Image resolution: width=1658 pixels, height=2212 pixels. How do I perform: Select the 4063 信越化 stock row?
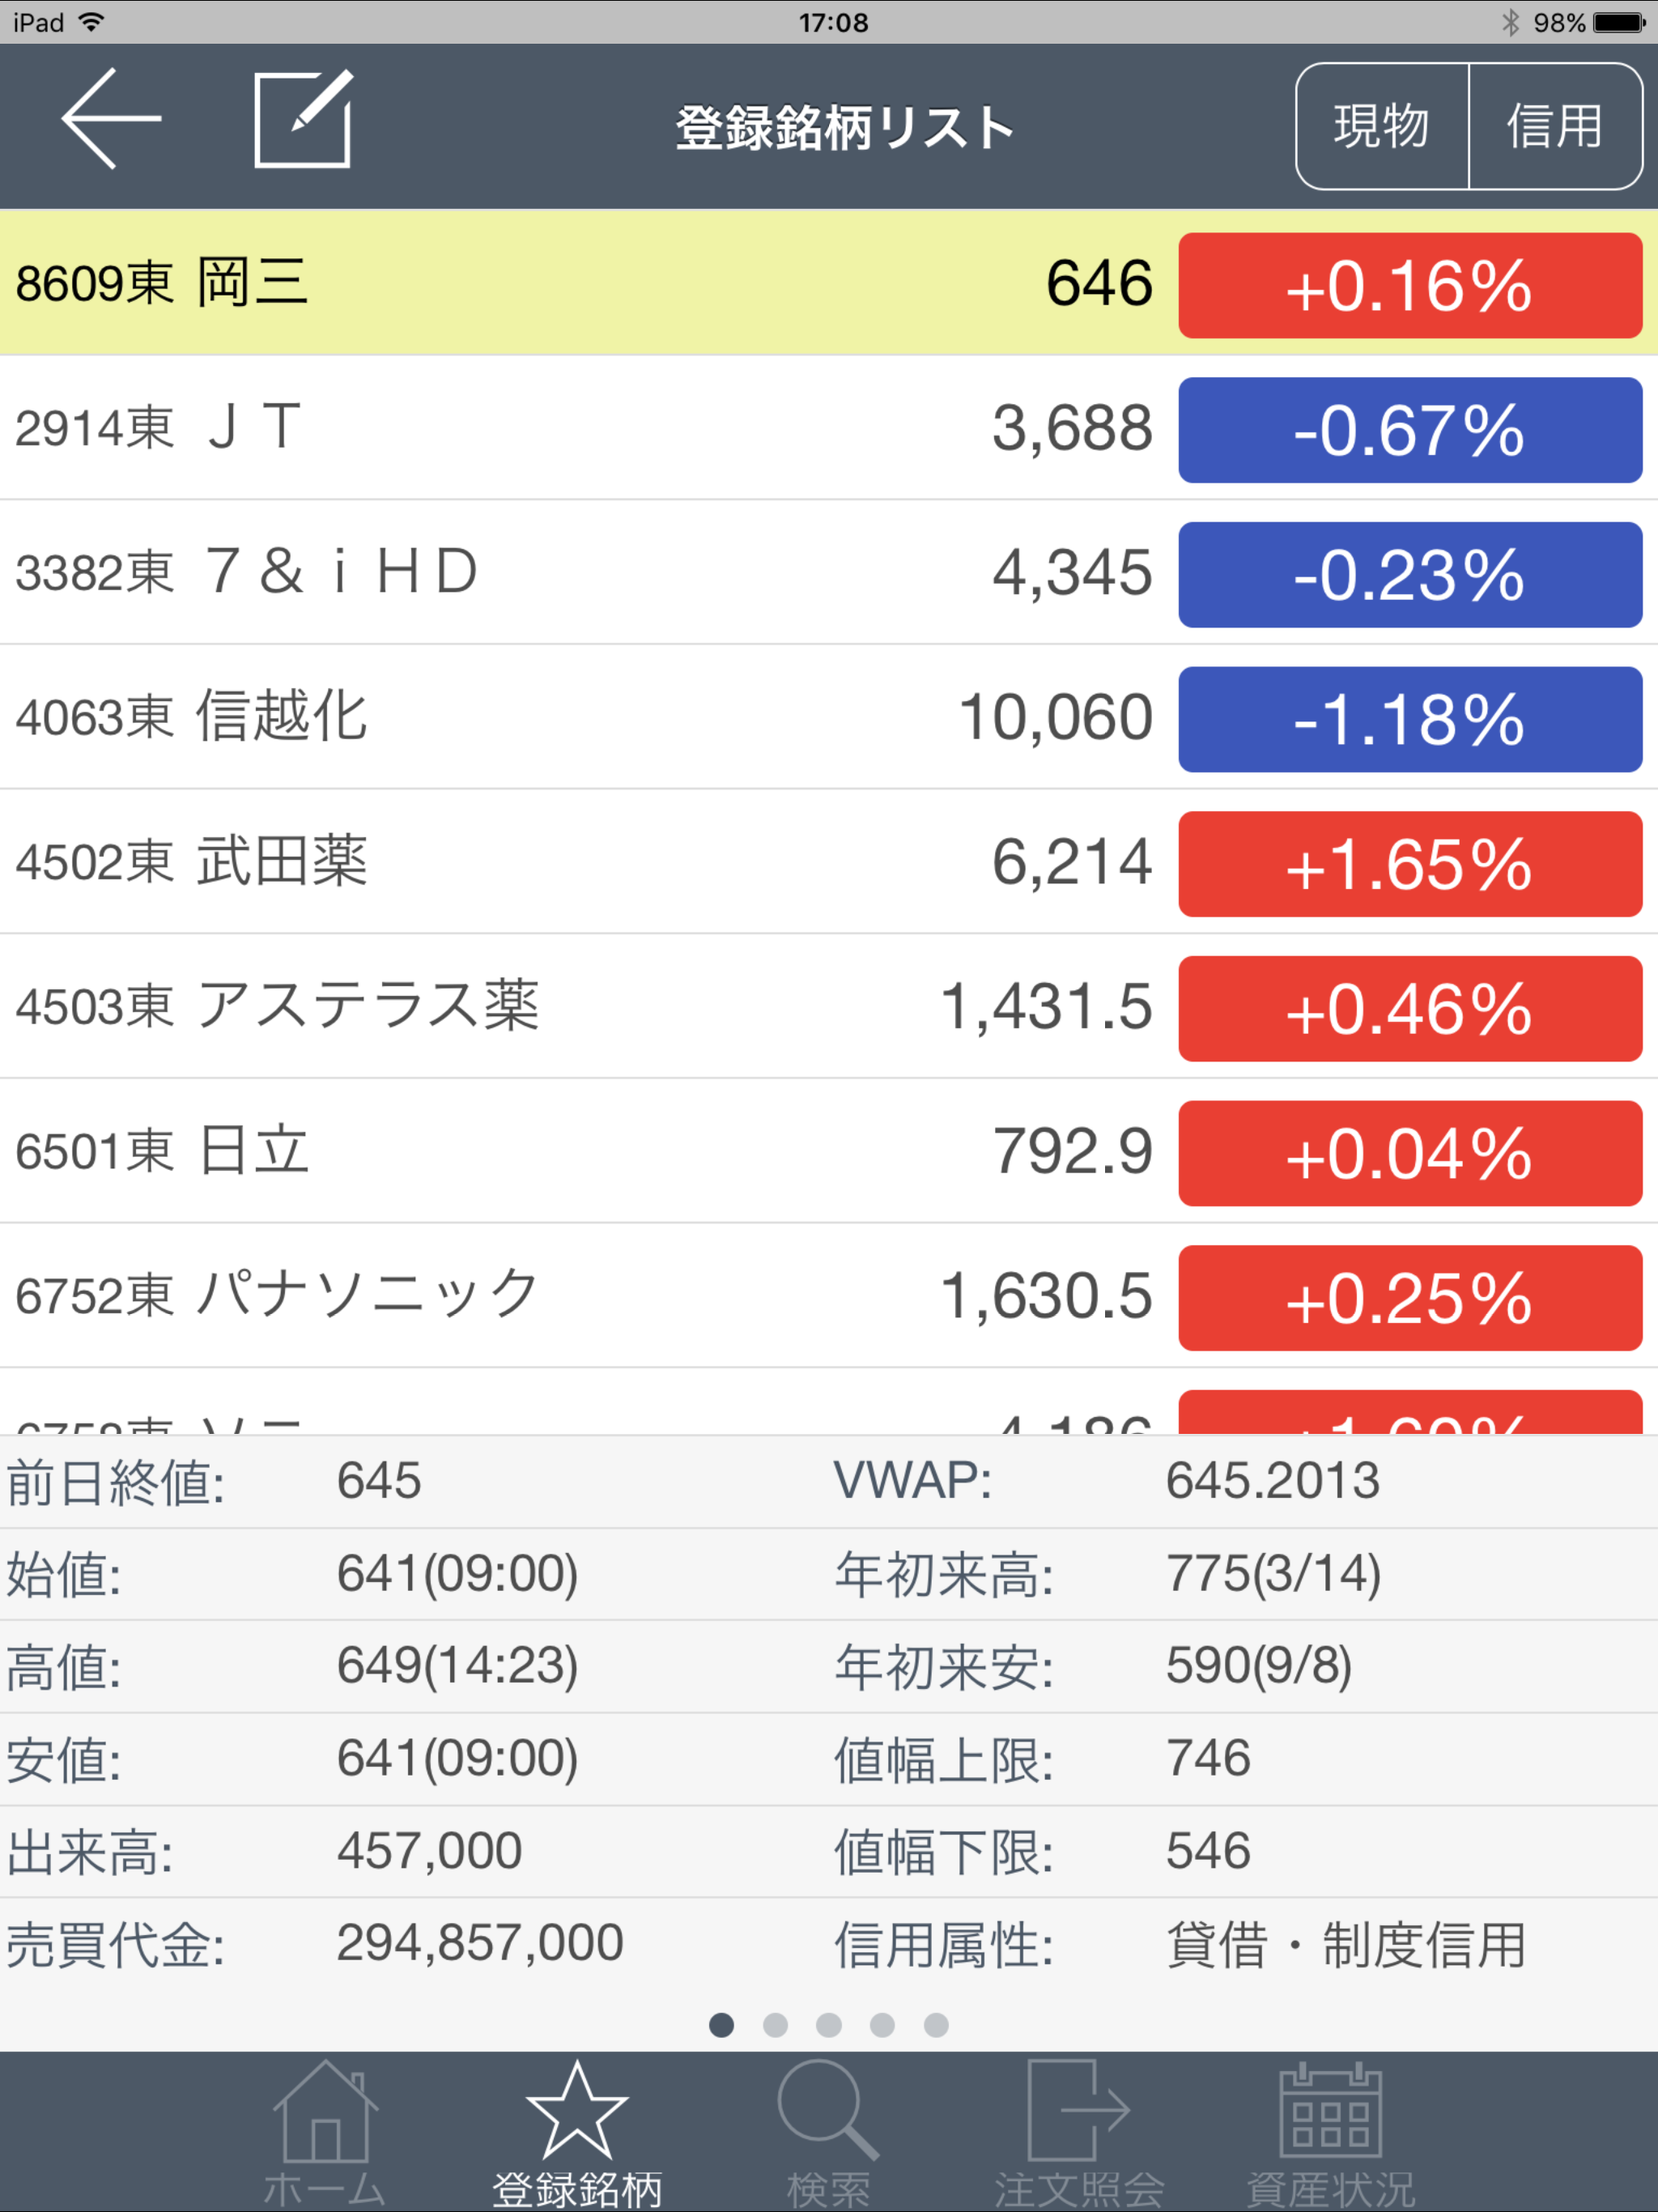tap(829, 718)
